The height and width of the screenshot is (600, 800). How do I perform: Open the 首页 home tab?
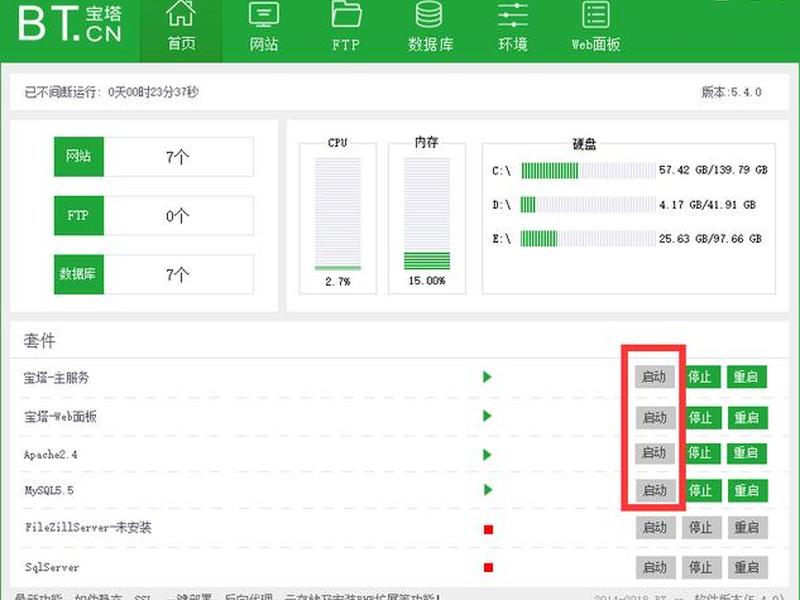[x=181, y=30]
